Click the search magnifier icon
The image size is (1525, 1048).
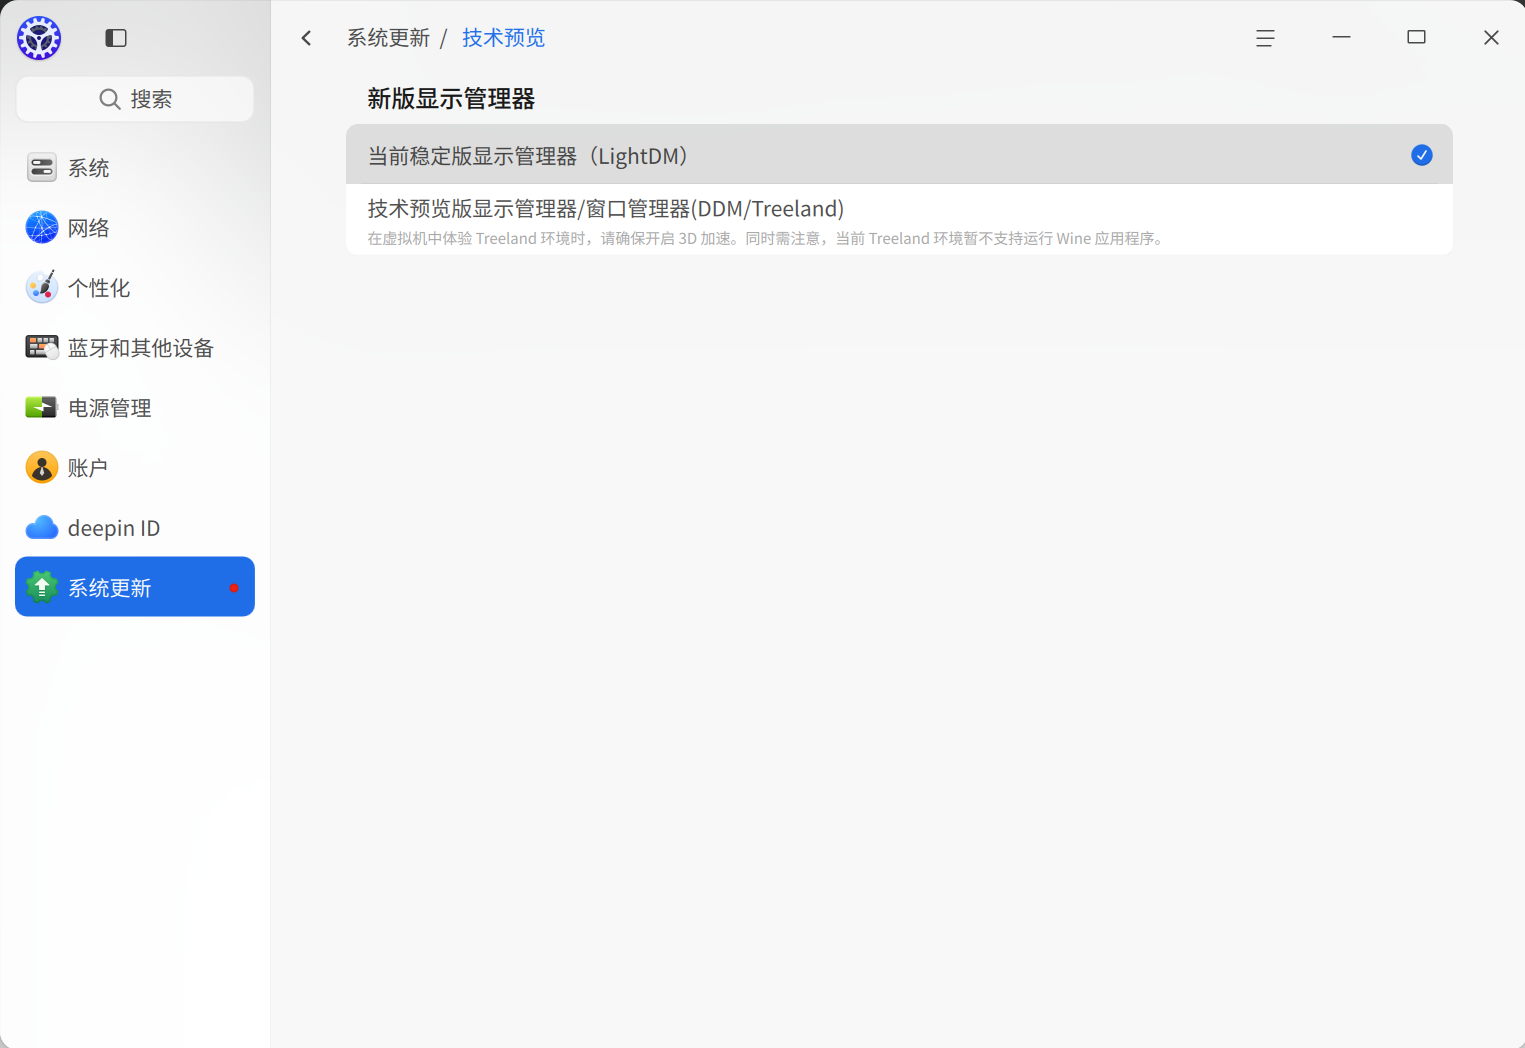110,99
